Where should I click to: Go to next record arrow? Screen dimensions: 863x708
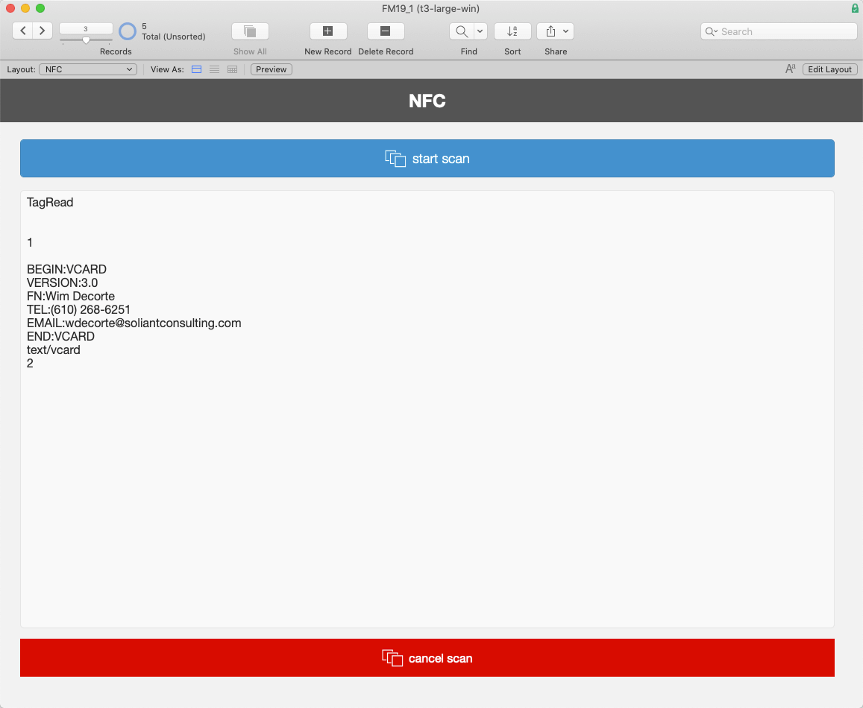click(x=42, y=31)
